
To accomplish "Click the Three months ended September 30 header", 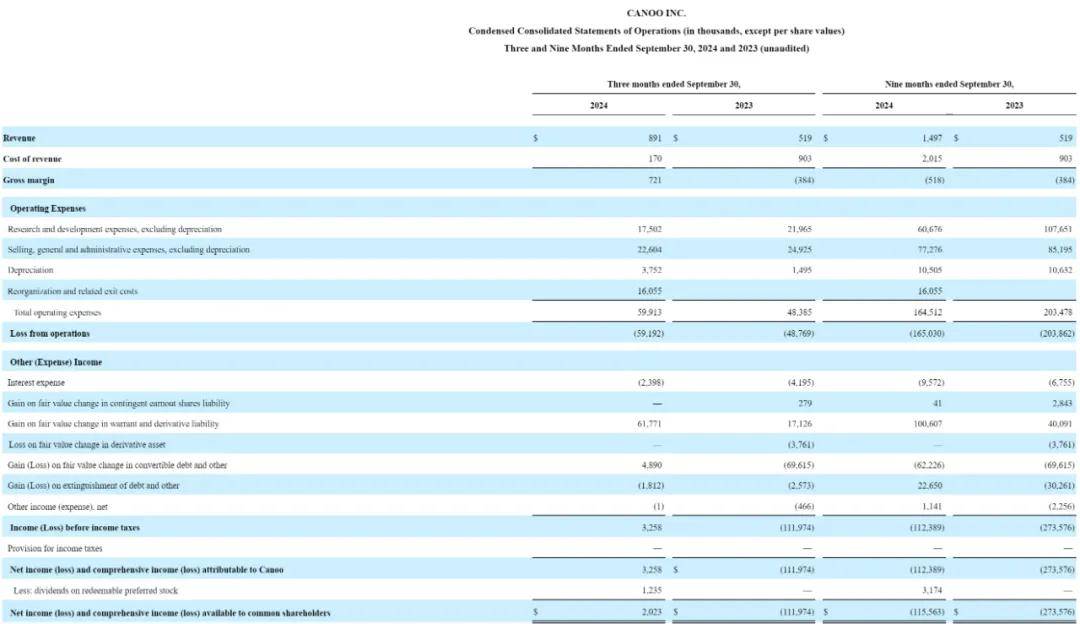I will (x=673, y=84).
